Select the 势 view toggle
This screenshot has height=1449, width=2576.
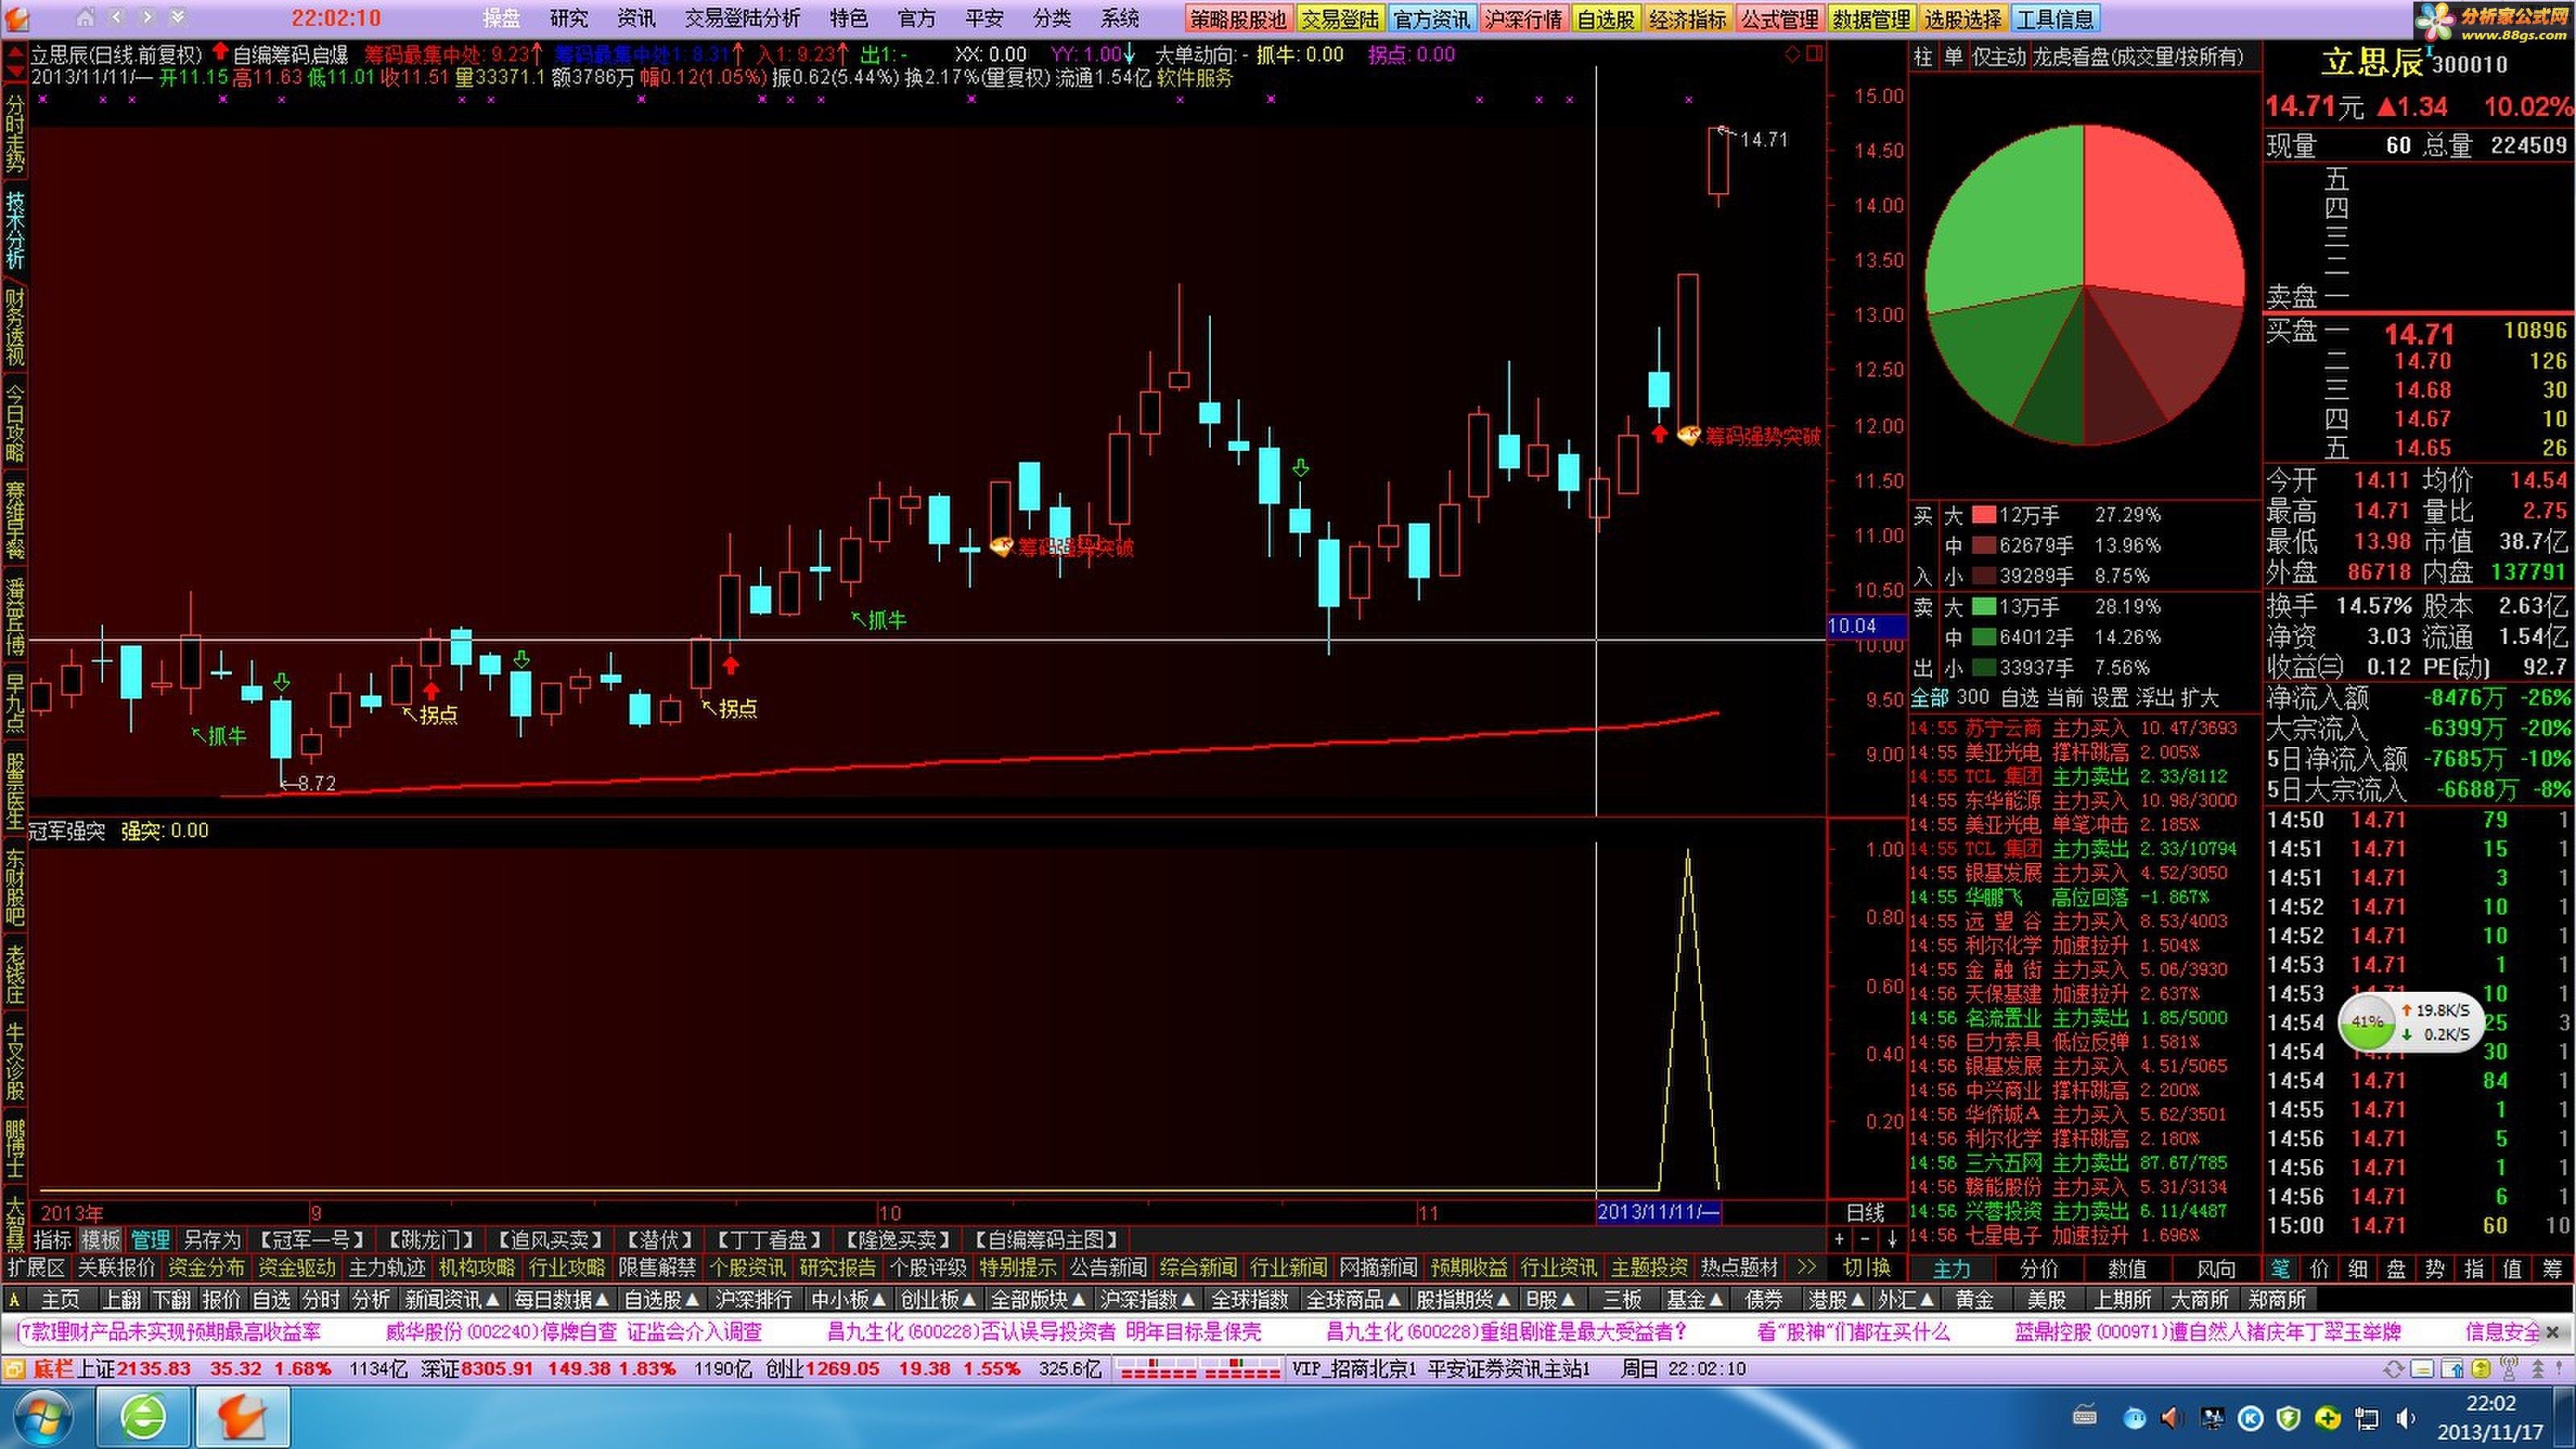[2436, 1268]
